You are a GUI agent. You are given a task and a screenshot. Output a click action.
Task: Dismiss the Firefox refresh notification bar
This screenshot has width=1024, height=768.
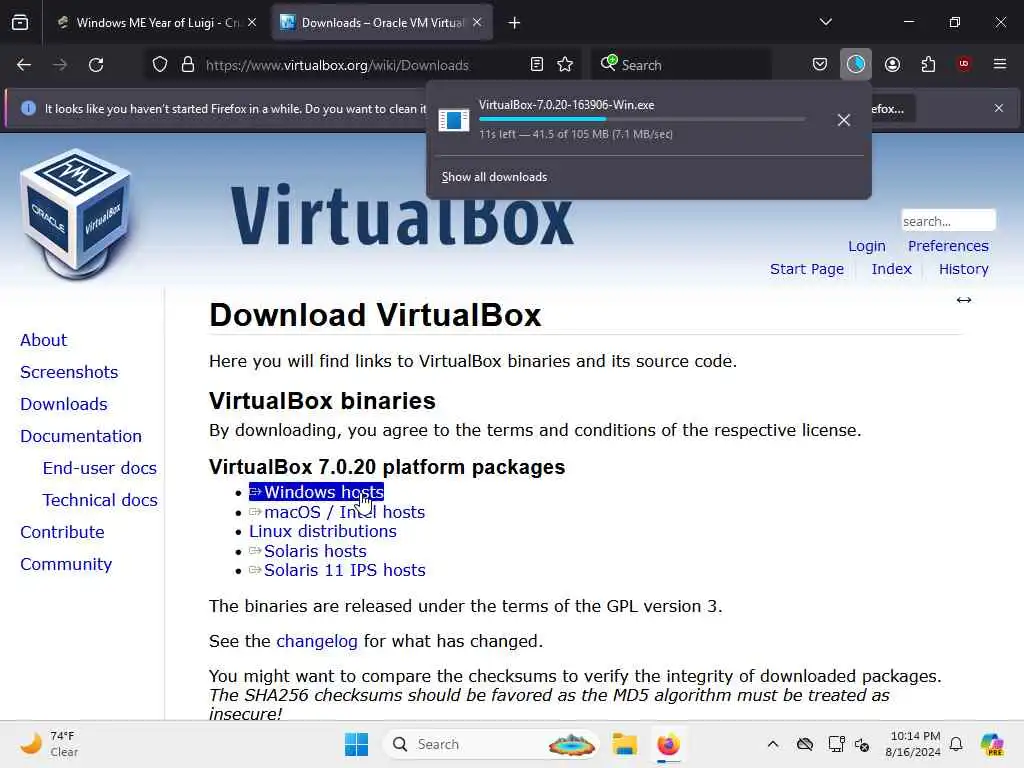pos(999,108)
